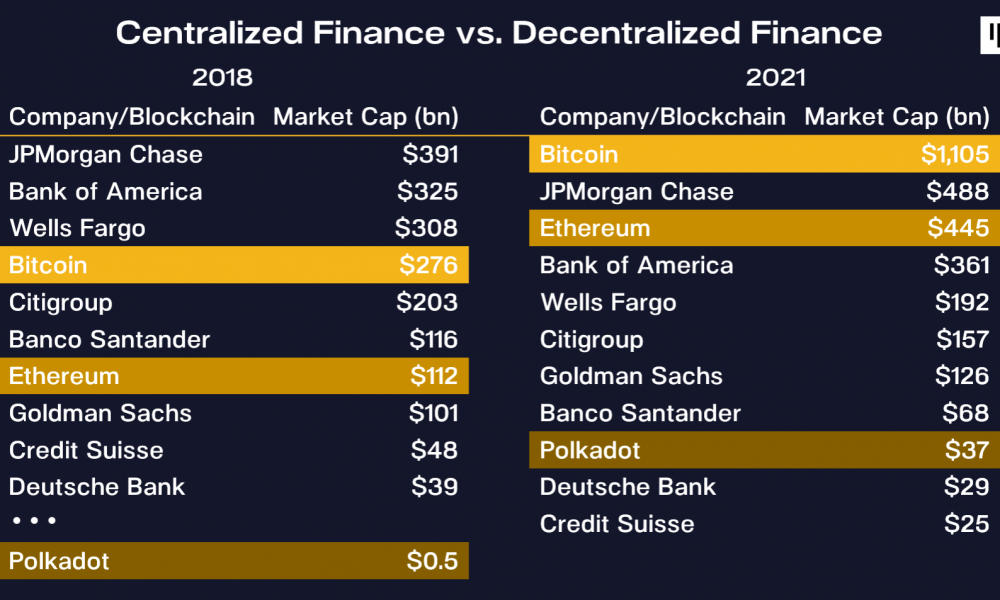This screenshot has height=600, width=1000.
Task: Click the 2021 table heading
Action: (x=776, y=78)
